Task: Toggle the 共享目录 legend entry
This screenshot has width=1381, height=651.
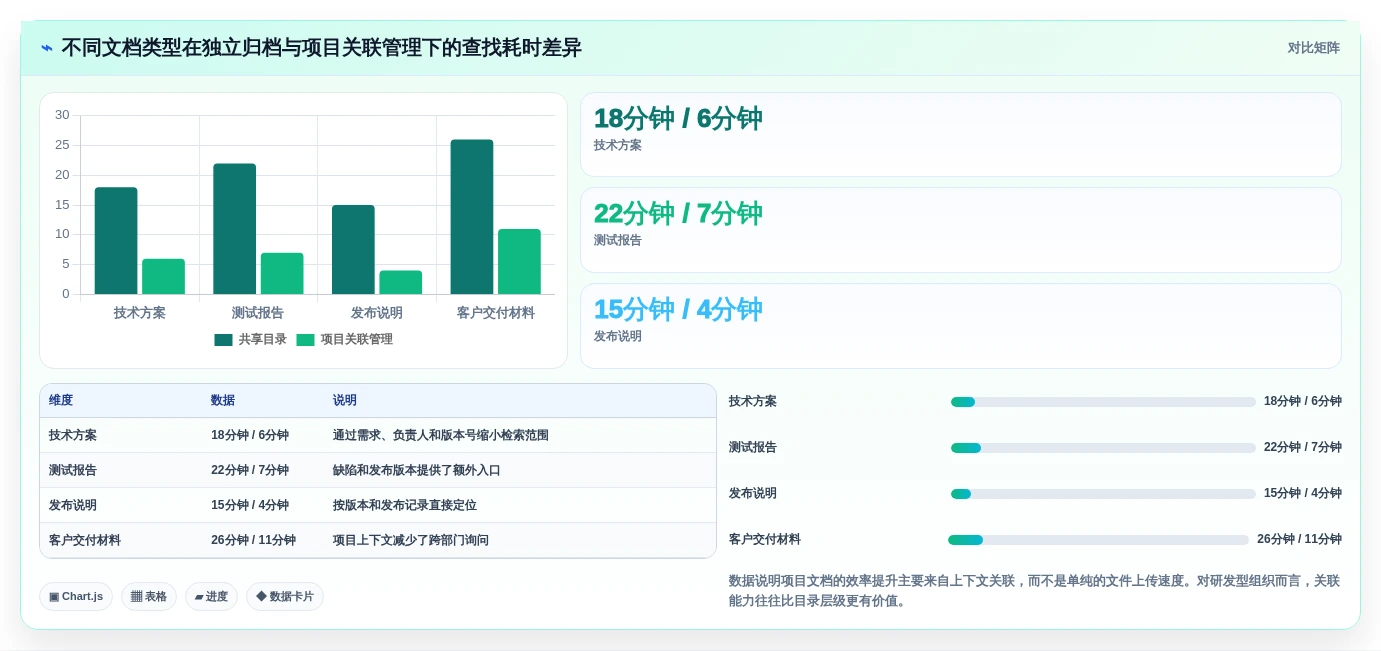Action: pyautogui.click(x=250, y=339)
